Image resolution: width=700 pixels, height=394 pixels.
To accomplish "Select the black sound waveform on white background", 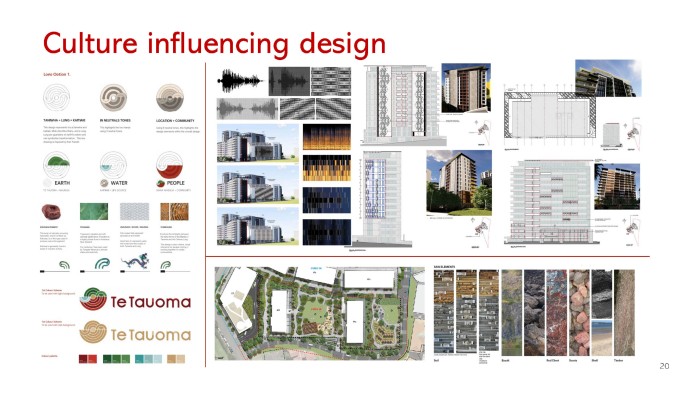I will [x=241, y=81].
